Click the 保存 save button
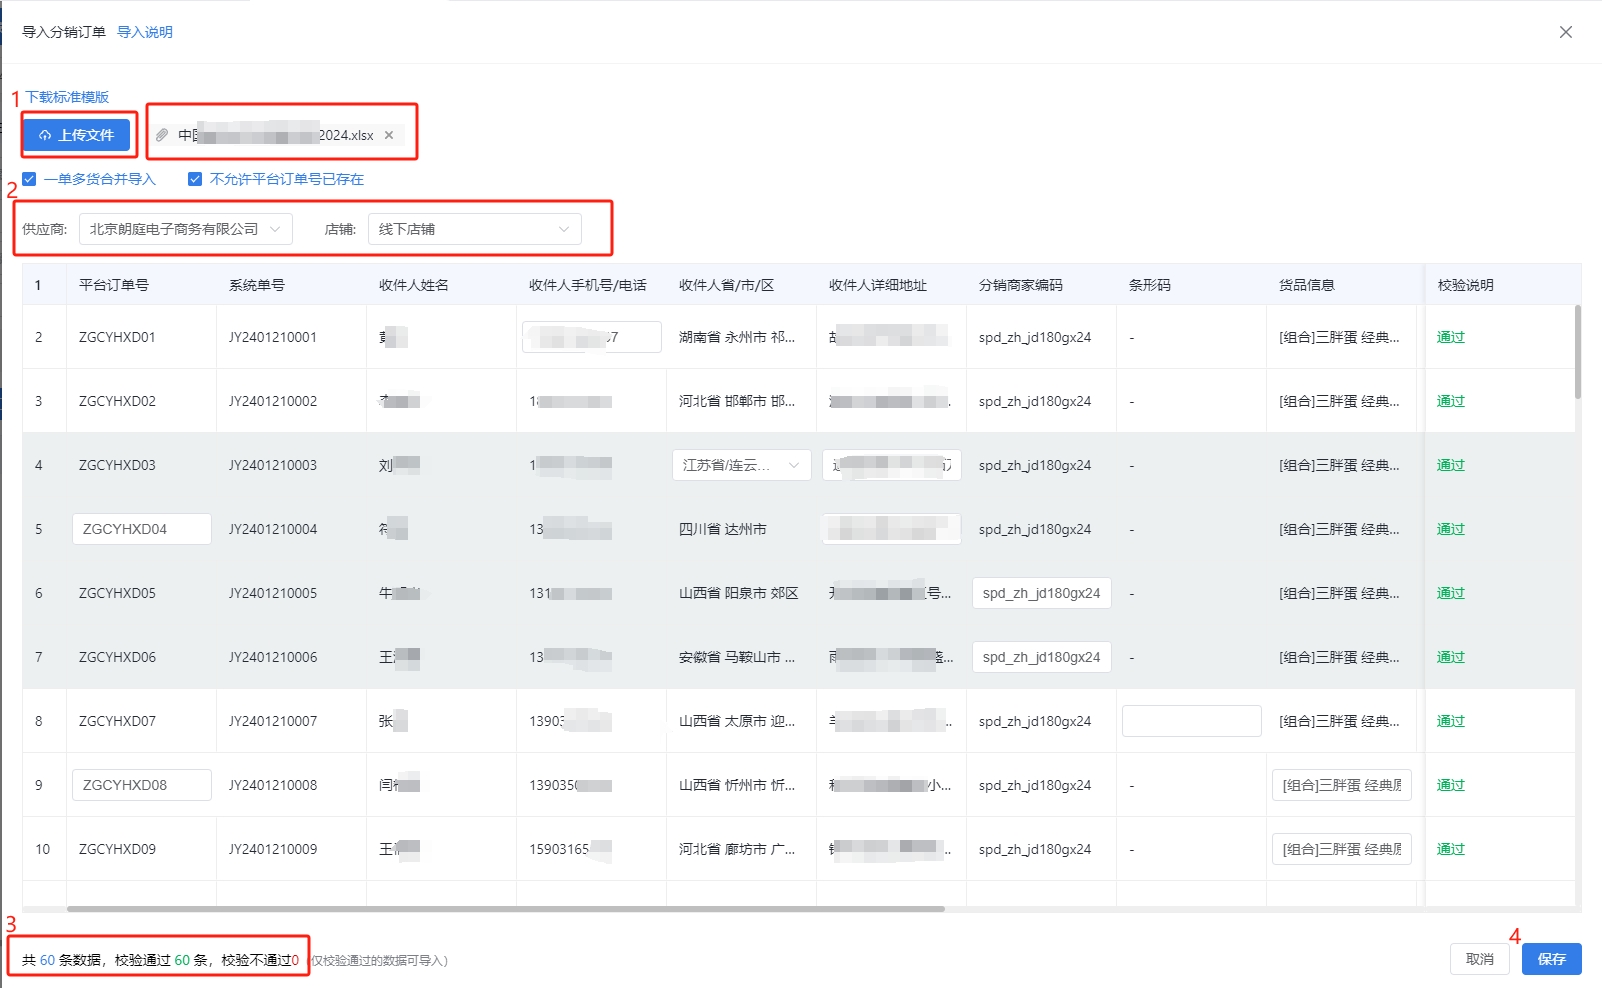Screen dimensions: 1602x988 coord(1551,959)
